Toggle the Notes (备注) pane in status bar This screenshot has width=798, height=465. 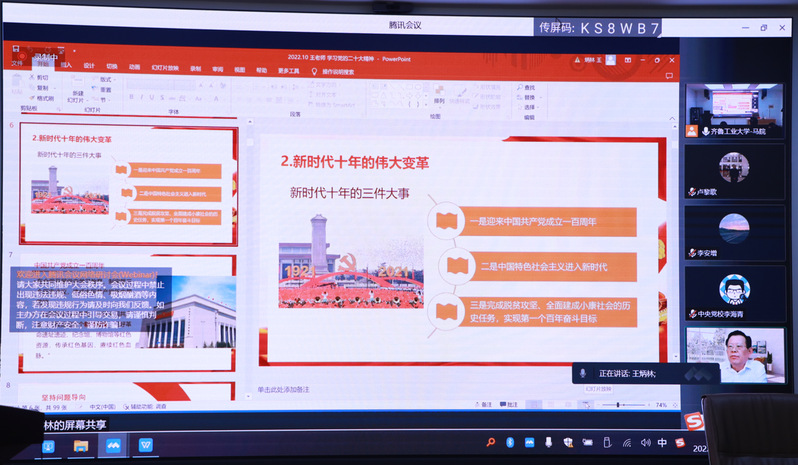(x=483, y=404)
